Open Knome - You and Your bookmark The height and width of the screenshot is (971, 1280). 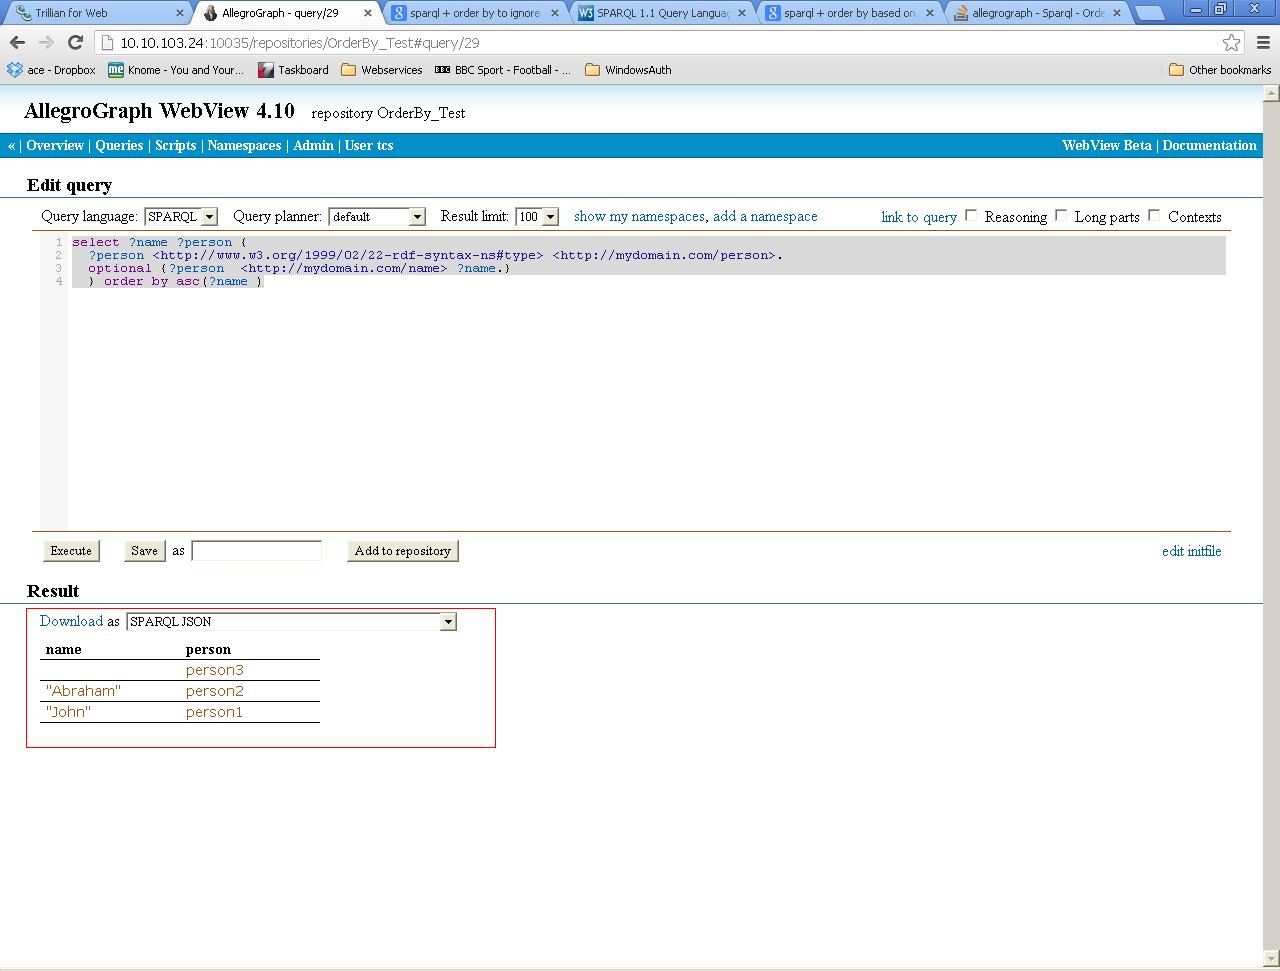tap(176, 70)
